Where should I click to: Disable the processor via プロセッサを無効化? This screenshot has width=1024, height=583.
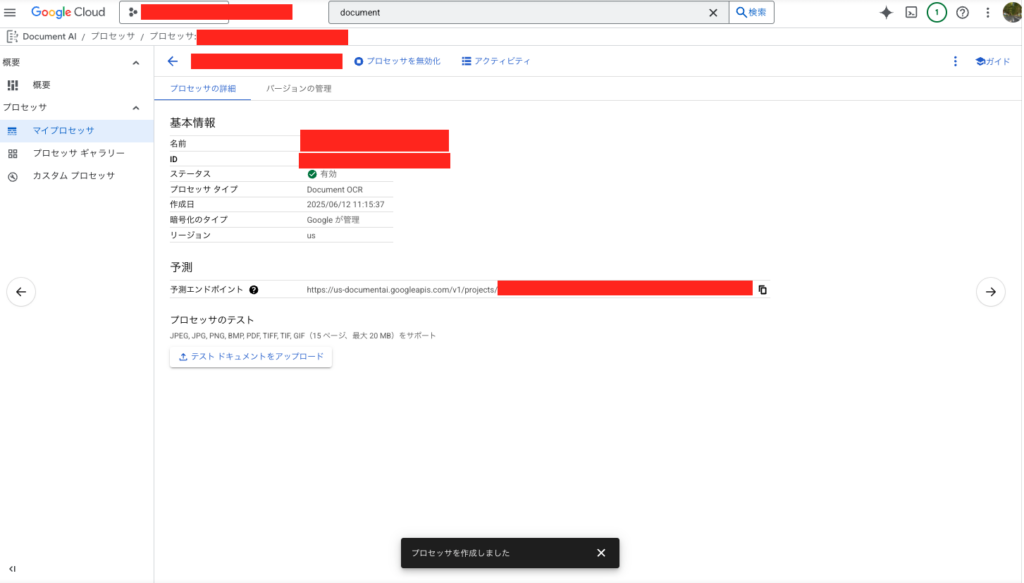point(396,60)
